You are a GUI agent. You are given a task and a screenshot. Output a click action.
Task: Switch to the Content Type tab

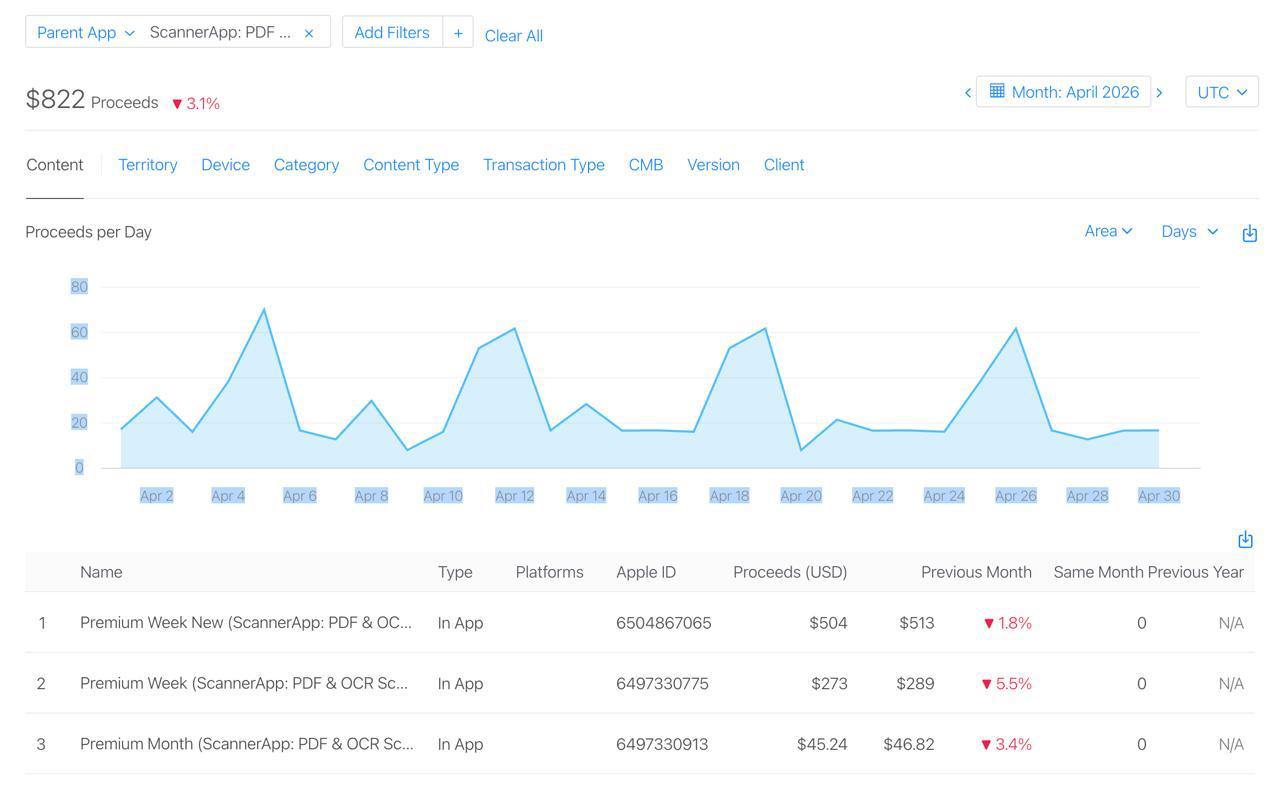pyautogui.click(x=411, y=165)
